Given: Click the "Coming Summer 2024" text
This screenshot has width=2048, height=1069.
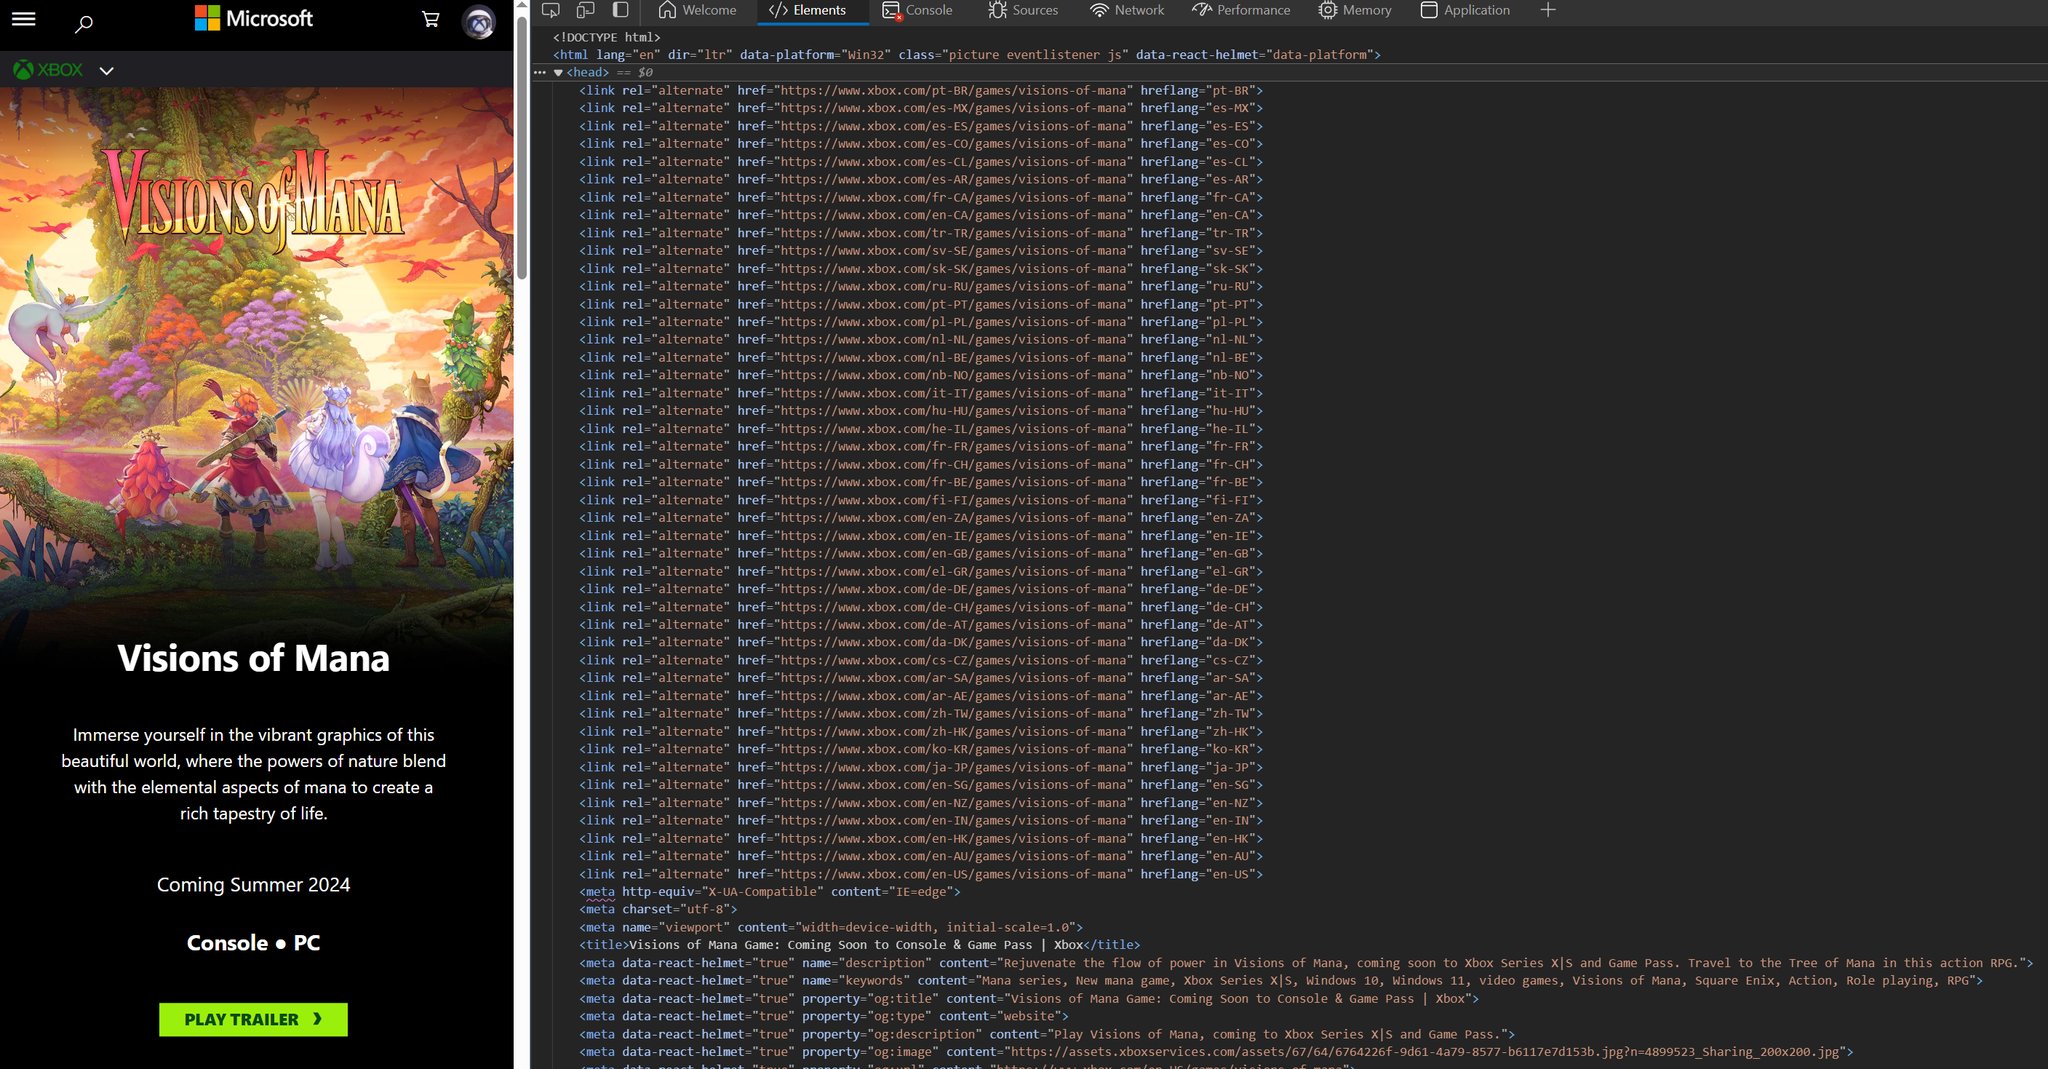Looking at the screenshot, I should coord(254,885).
